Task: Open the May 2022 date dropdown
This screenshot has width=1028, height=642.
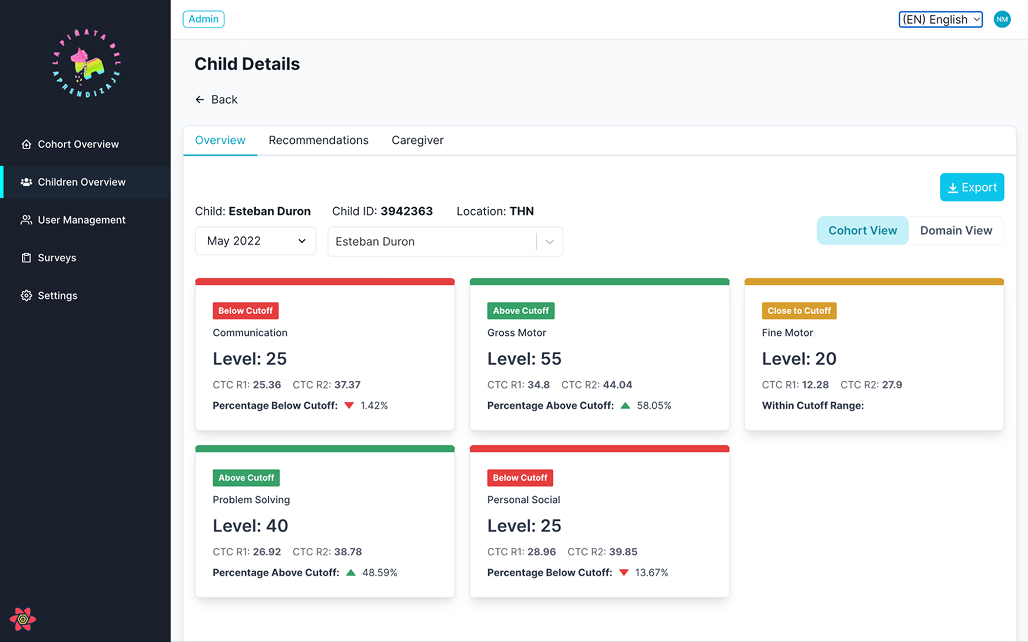Action: point(256,241)
